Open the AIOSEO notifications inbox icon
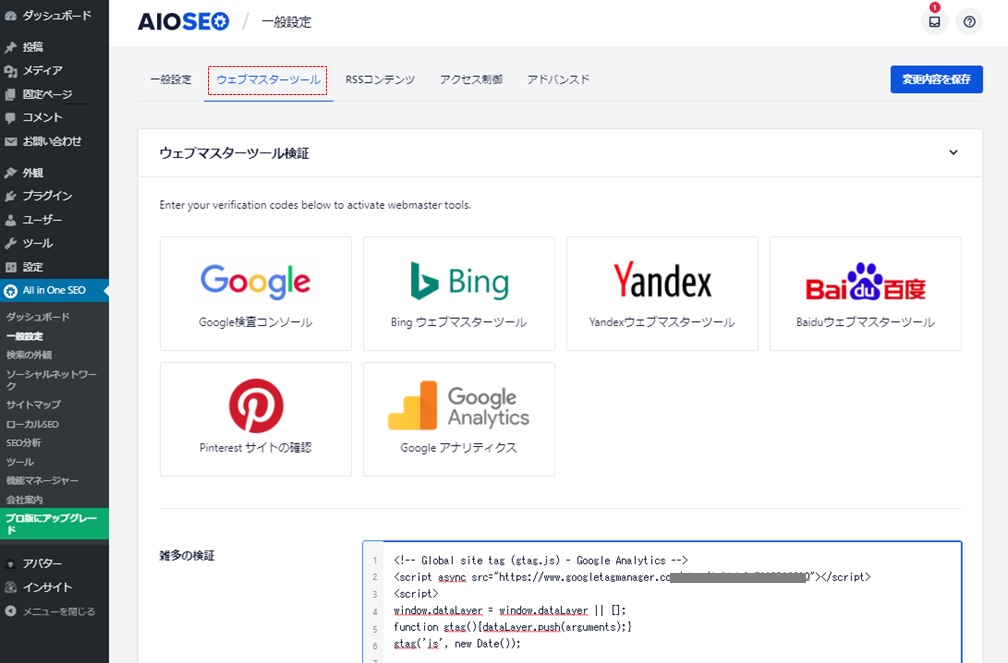The image size is (1008, 663). click(934, 22)
